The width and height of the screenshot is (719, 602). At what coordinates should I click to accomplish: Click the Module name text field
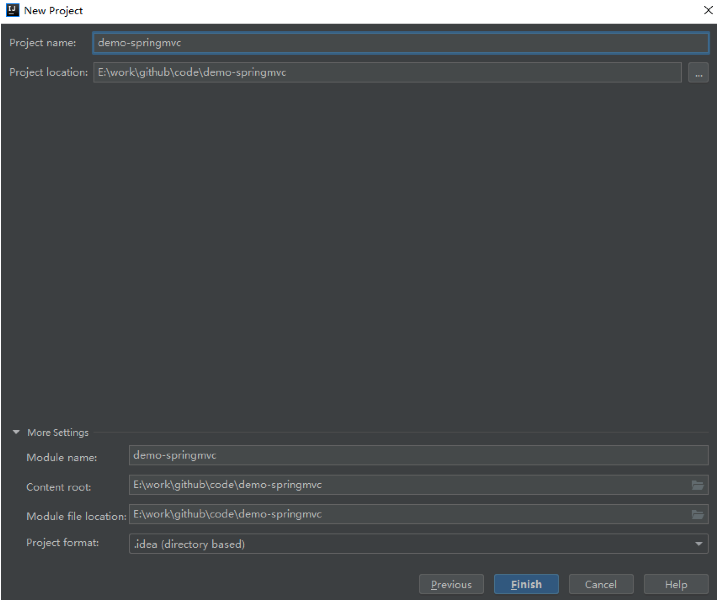(x=418, y=455)
